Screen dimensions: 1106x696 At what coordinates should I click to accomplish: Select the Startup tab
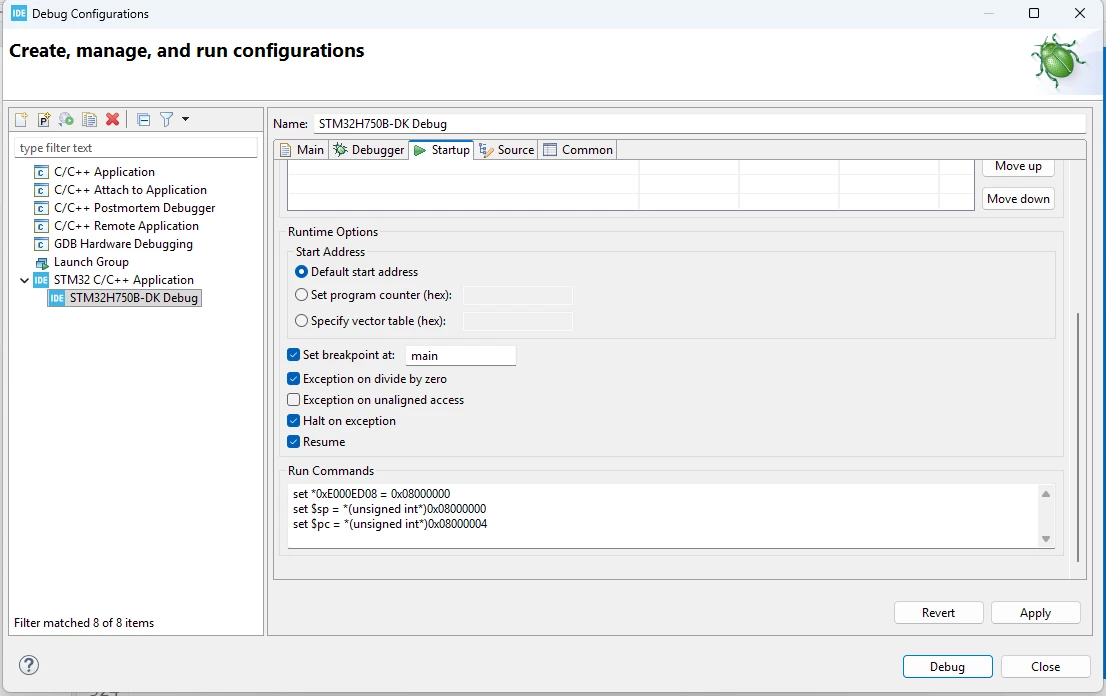click(x=442, y=149)
